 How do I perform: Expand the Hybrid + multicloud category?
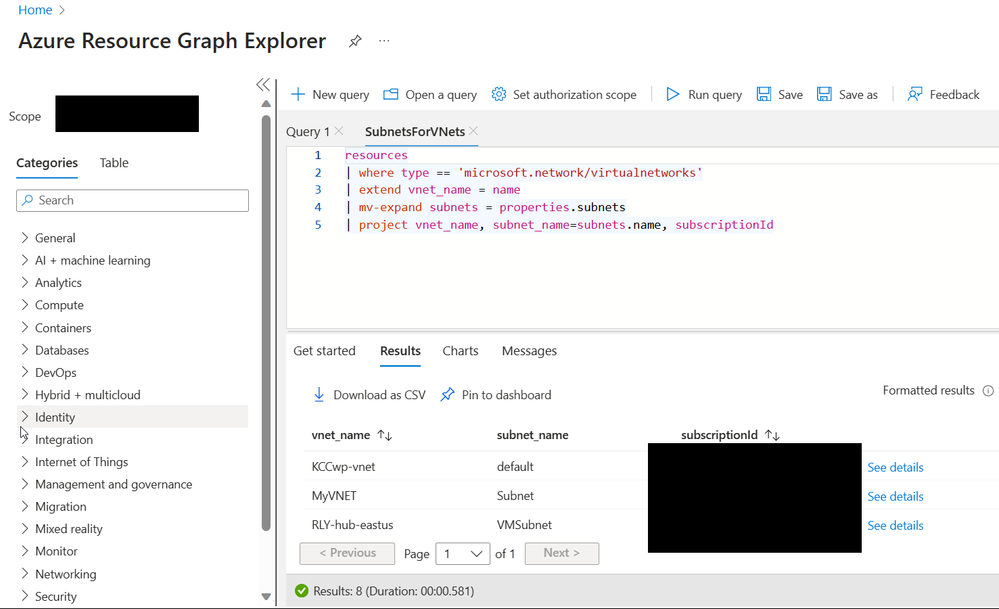click(24, 394)
